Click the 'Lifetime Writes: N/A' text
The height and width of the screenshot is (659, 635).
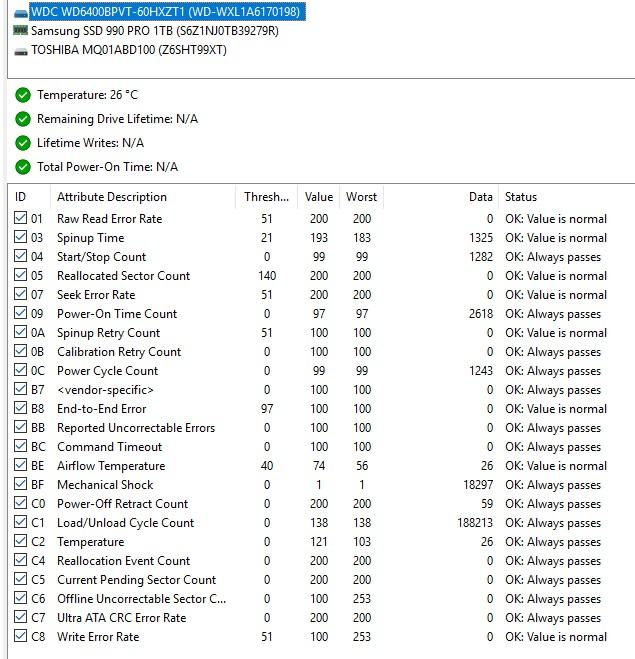[x=90, y=143]
